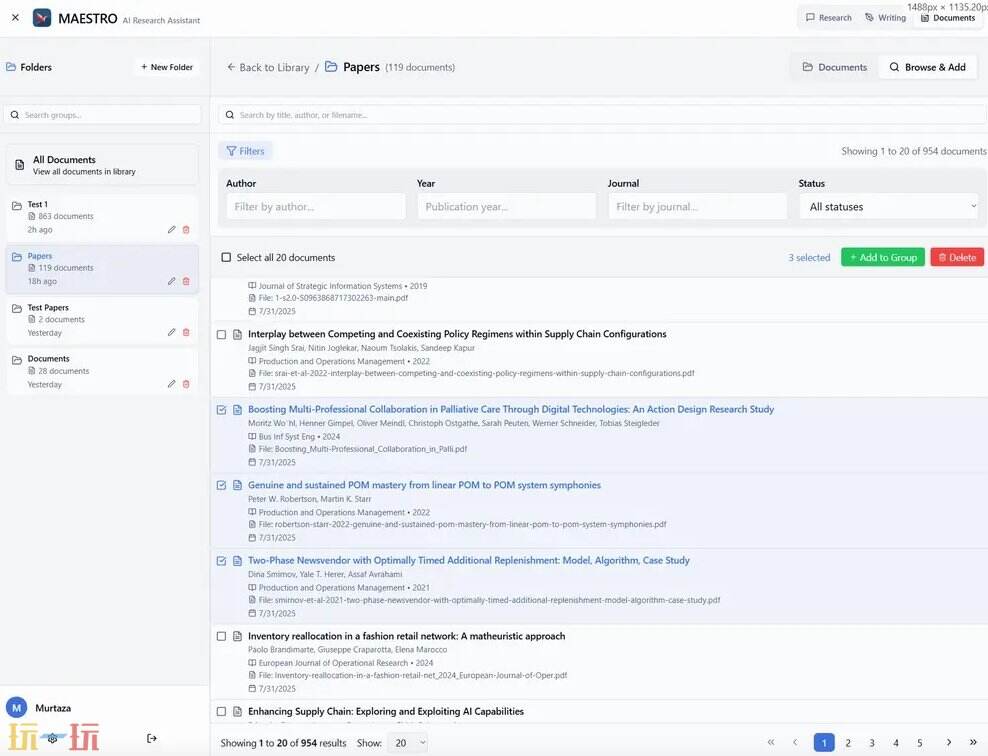988x756 pixels.
Task: Switch to the Research tab
Action: click(828, 17)
